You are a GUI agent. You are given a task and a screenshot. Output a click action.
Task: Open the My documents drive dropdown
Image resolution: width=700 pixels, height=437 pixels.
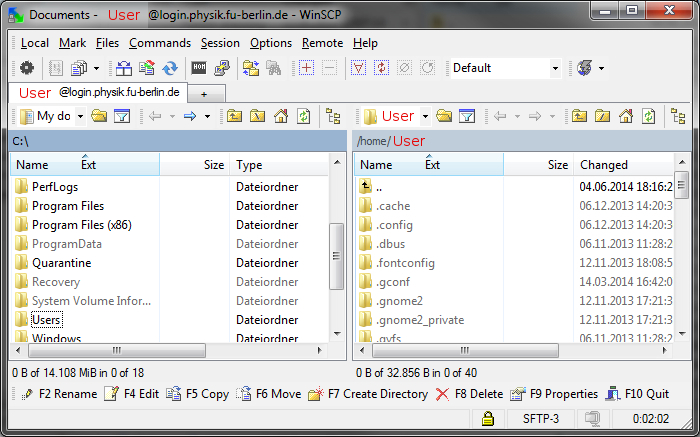pos(80,117)
